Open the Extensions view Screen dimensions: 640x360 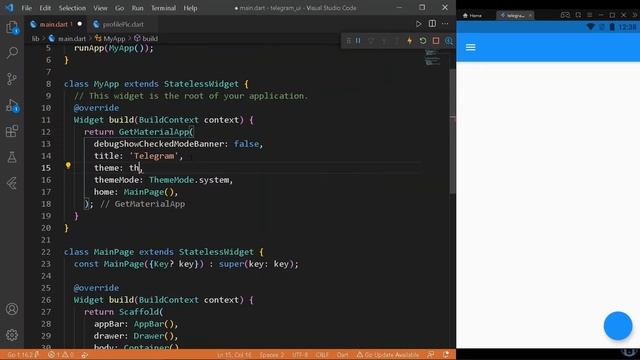tap(12, 131)
